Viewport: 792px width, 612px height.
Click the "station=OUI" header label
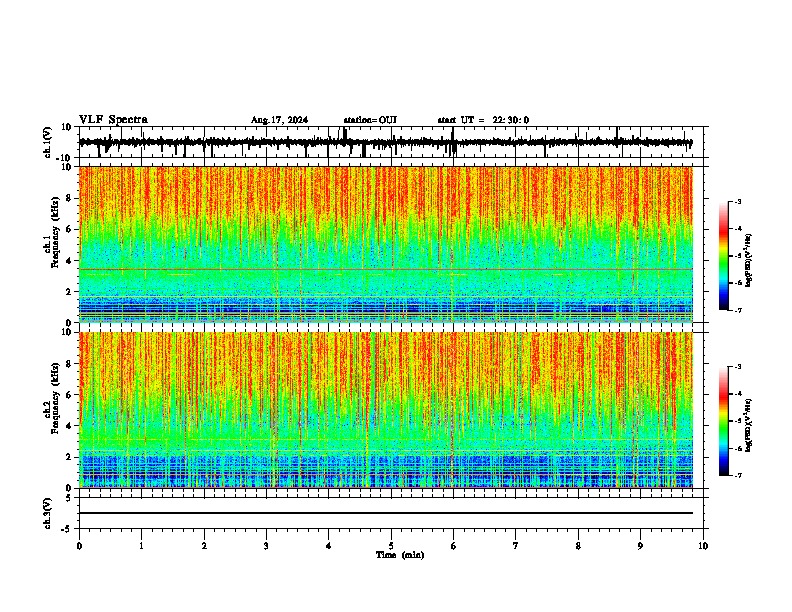click(370, 120)
